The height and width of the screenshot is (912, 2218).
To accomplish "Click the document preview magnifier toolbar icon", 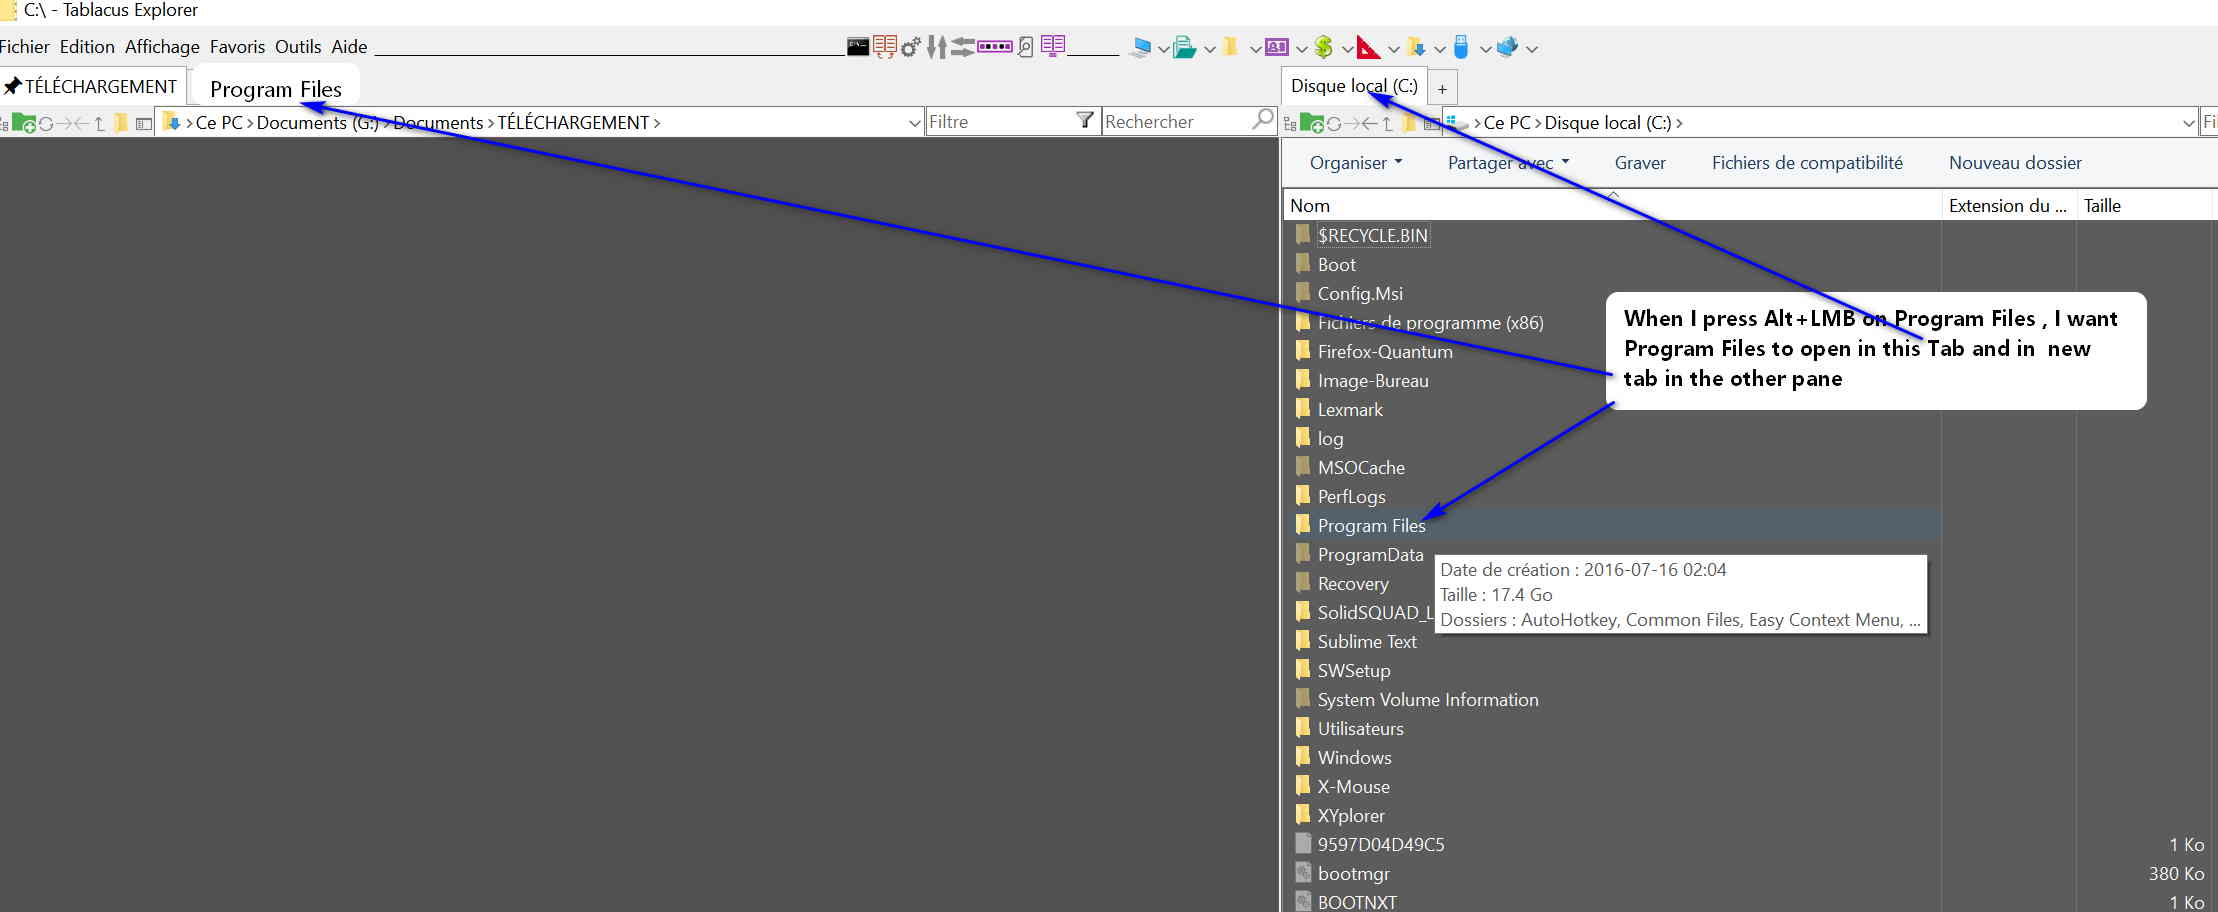I will coord(1025,47).
